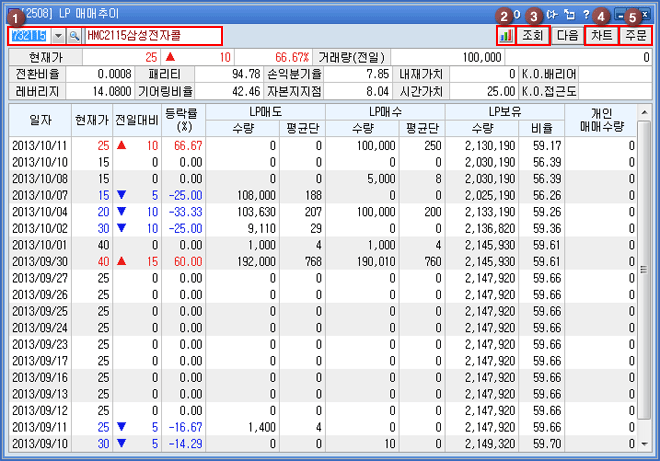The image size is (660, 461).
Task: Click the detach window icon in title bar
Action: [x=568, y=15]
